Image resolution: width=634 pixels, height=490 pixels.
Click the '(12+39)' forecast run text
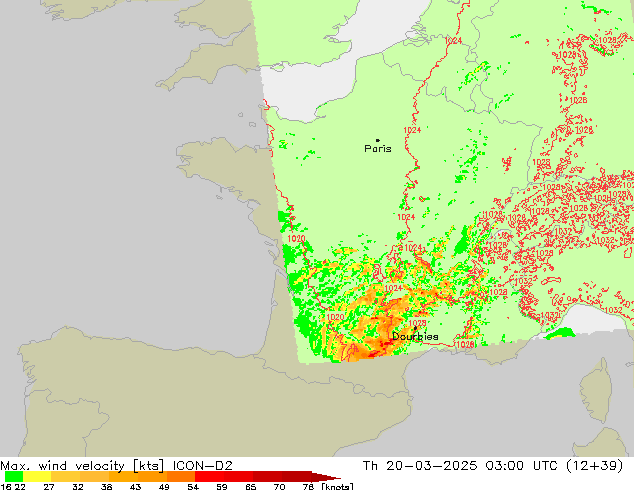(594, 466)
